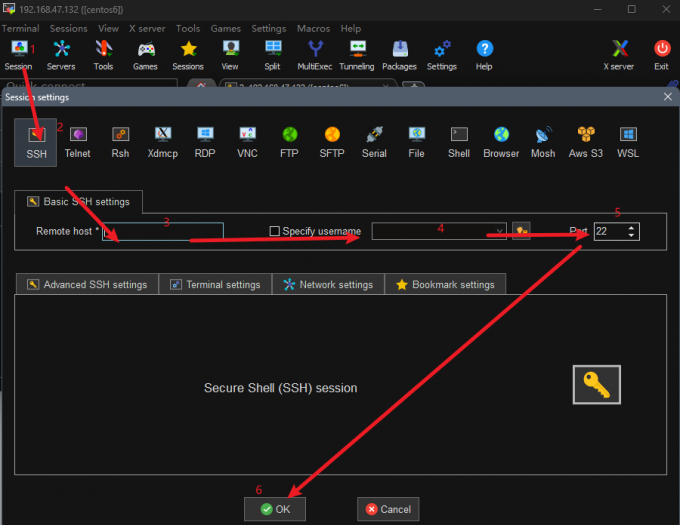Select the Telnet session type

(78, 142)
